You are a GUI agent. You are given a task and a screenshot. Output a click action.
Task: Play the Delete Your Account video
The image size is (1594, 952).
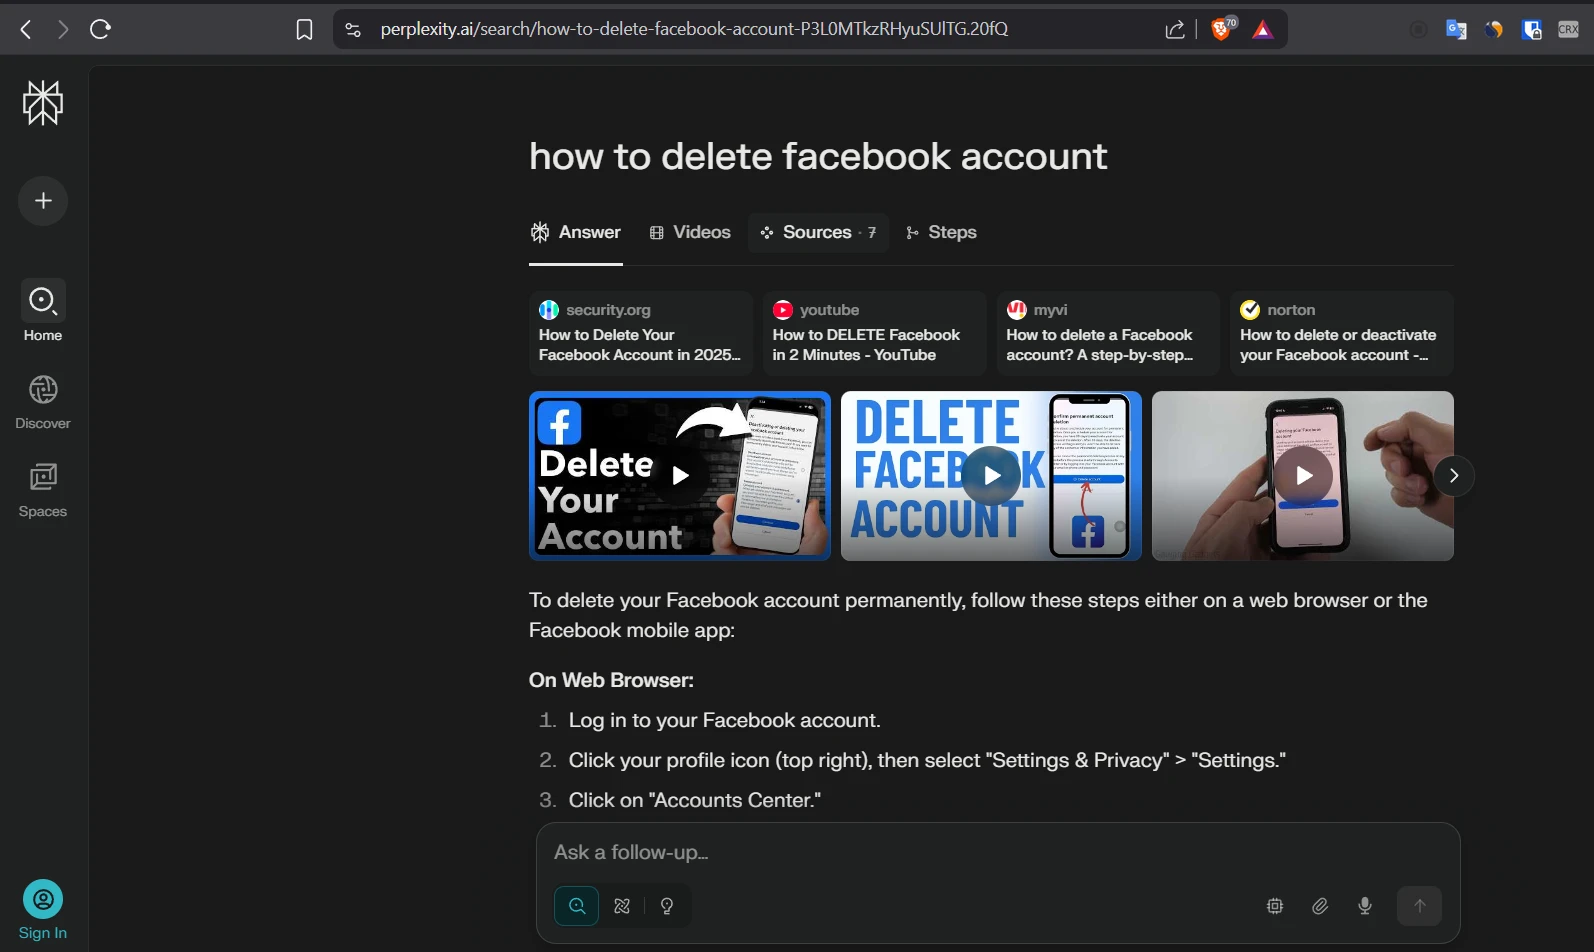coord(680,476)
